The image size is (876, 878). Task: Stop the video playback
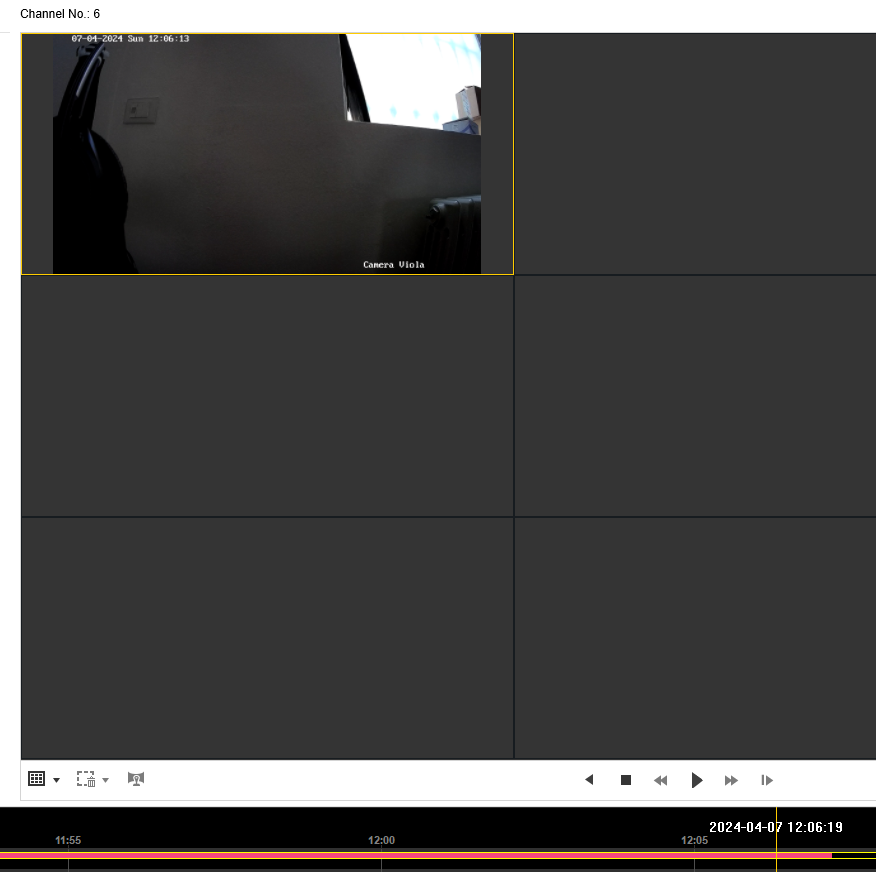click(626, 780)
